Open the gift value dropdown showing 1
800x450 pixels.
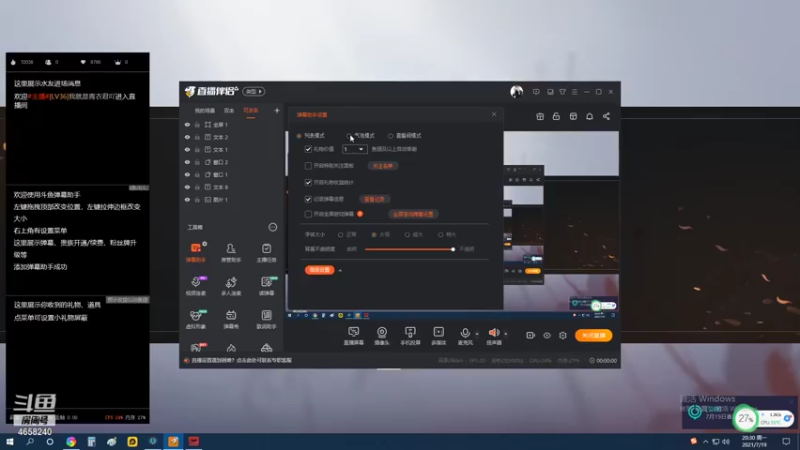[x=354, y=149]
